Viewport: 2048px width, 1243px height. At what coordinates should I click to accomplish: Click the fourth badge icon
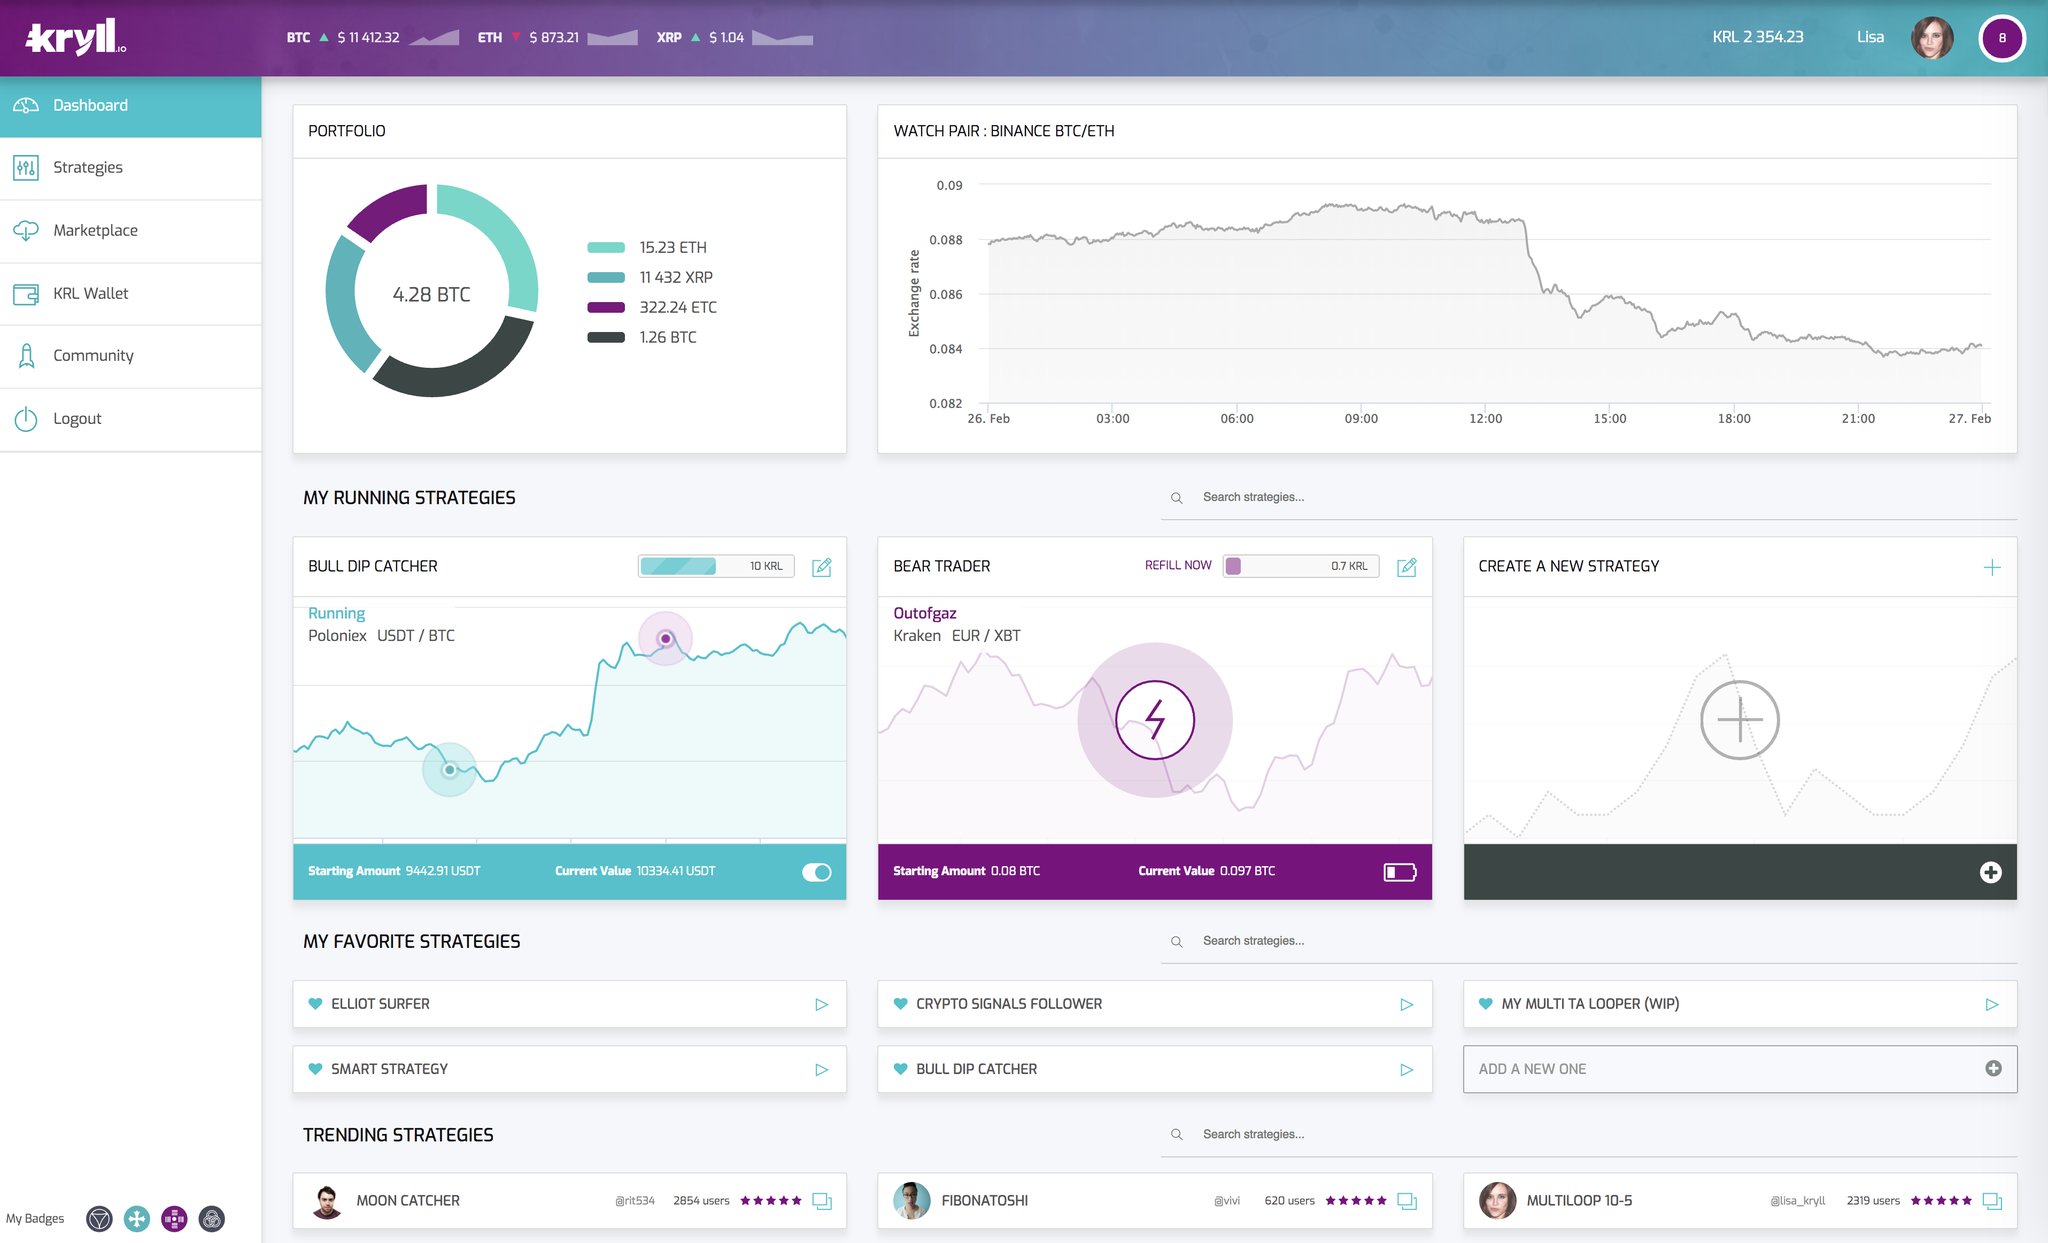pos(212,1219)
